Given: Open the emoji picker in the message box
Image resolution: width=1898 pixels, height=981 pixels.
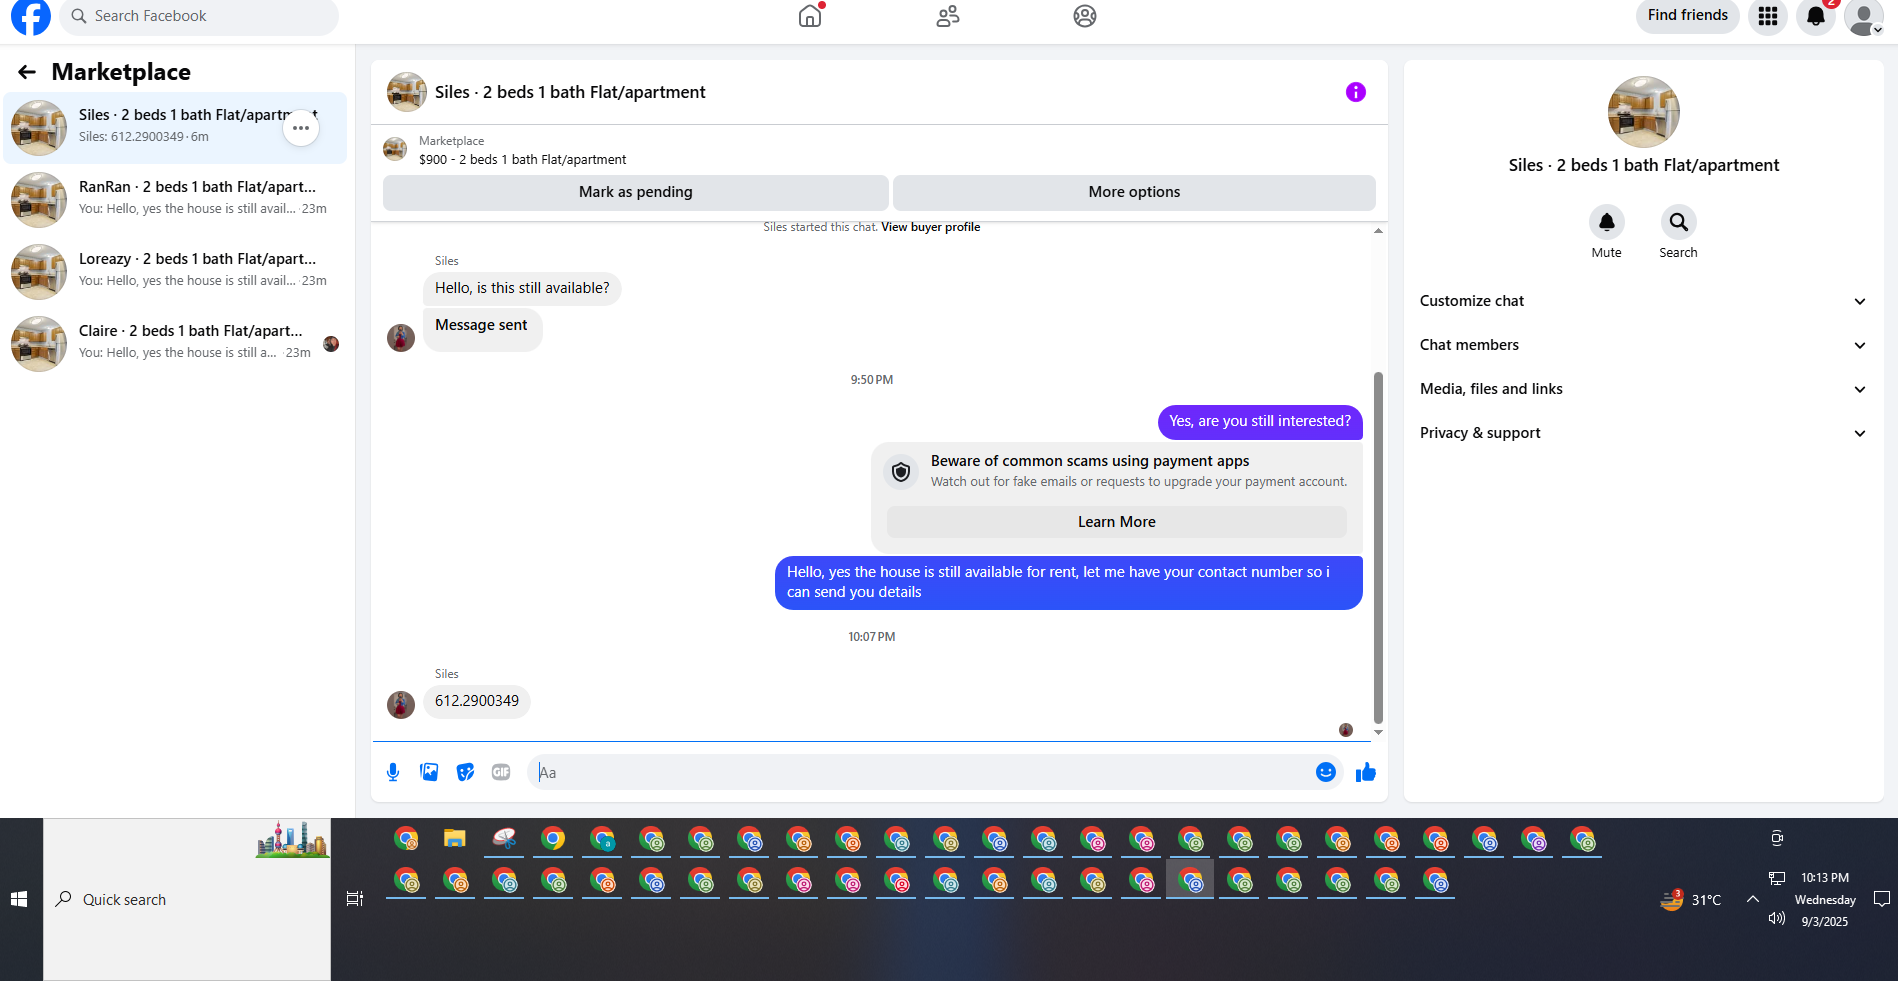Looking at the screenshot, I should (1326, 772).
